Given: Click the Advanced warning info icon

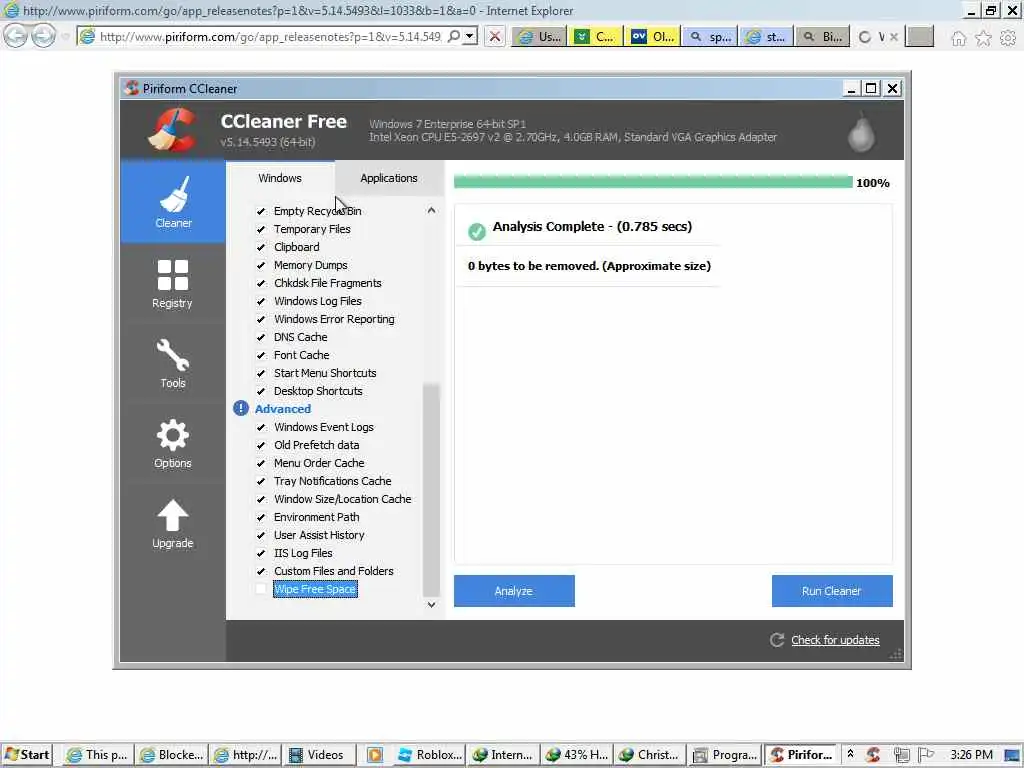Looking at the screenshot, I should click(241, 408).
